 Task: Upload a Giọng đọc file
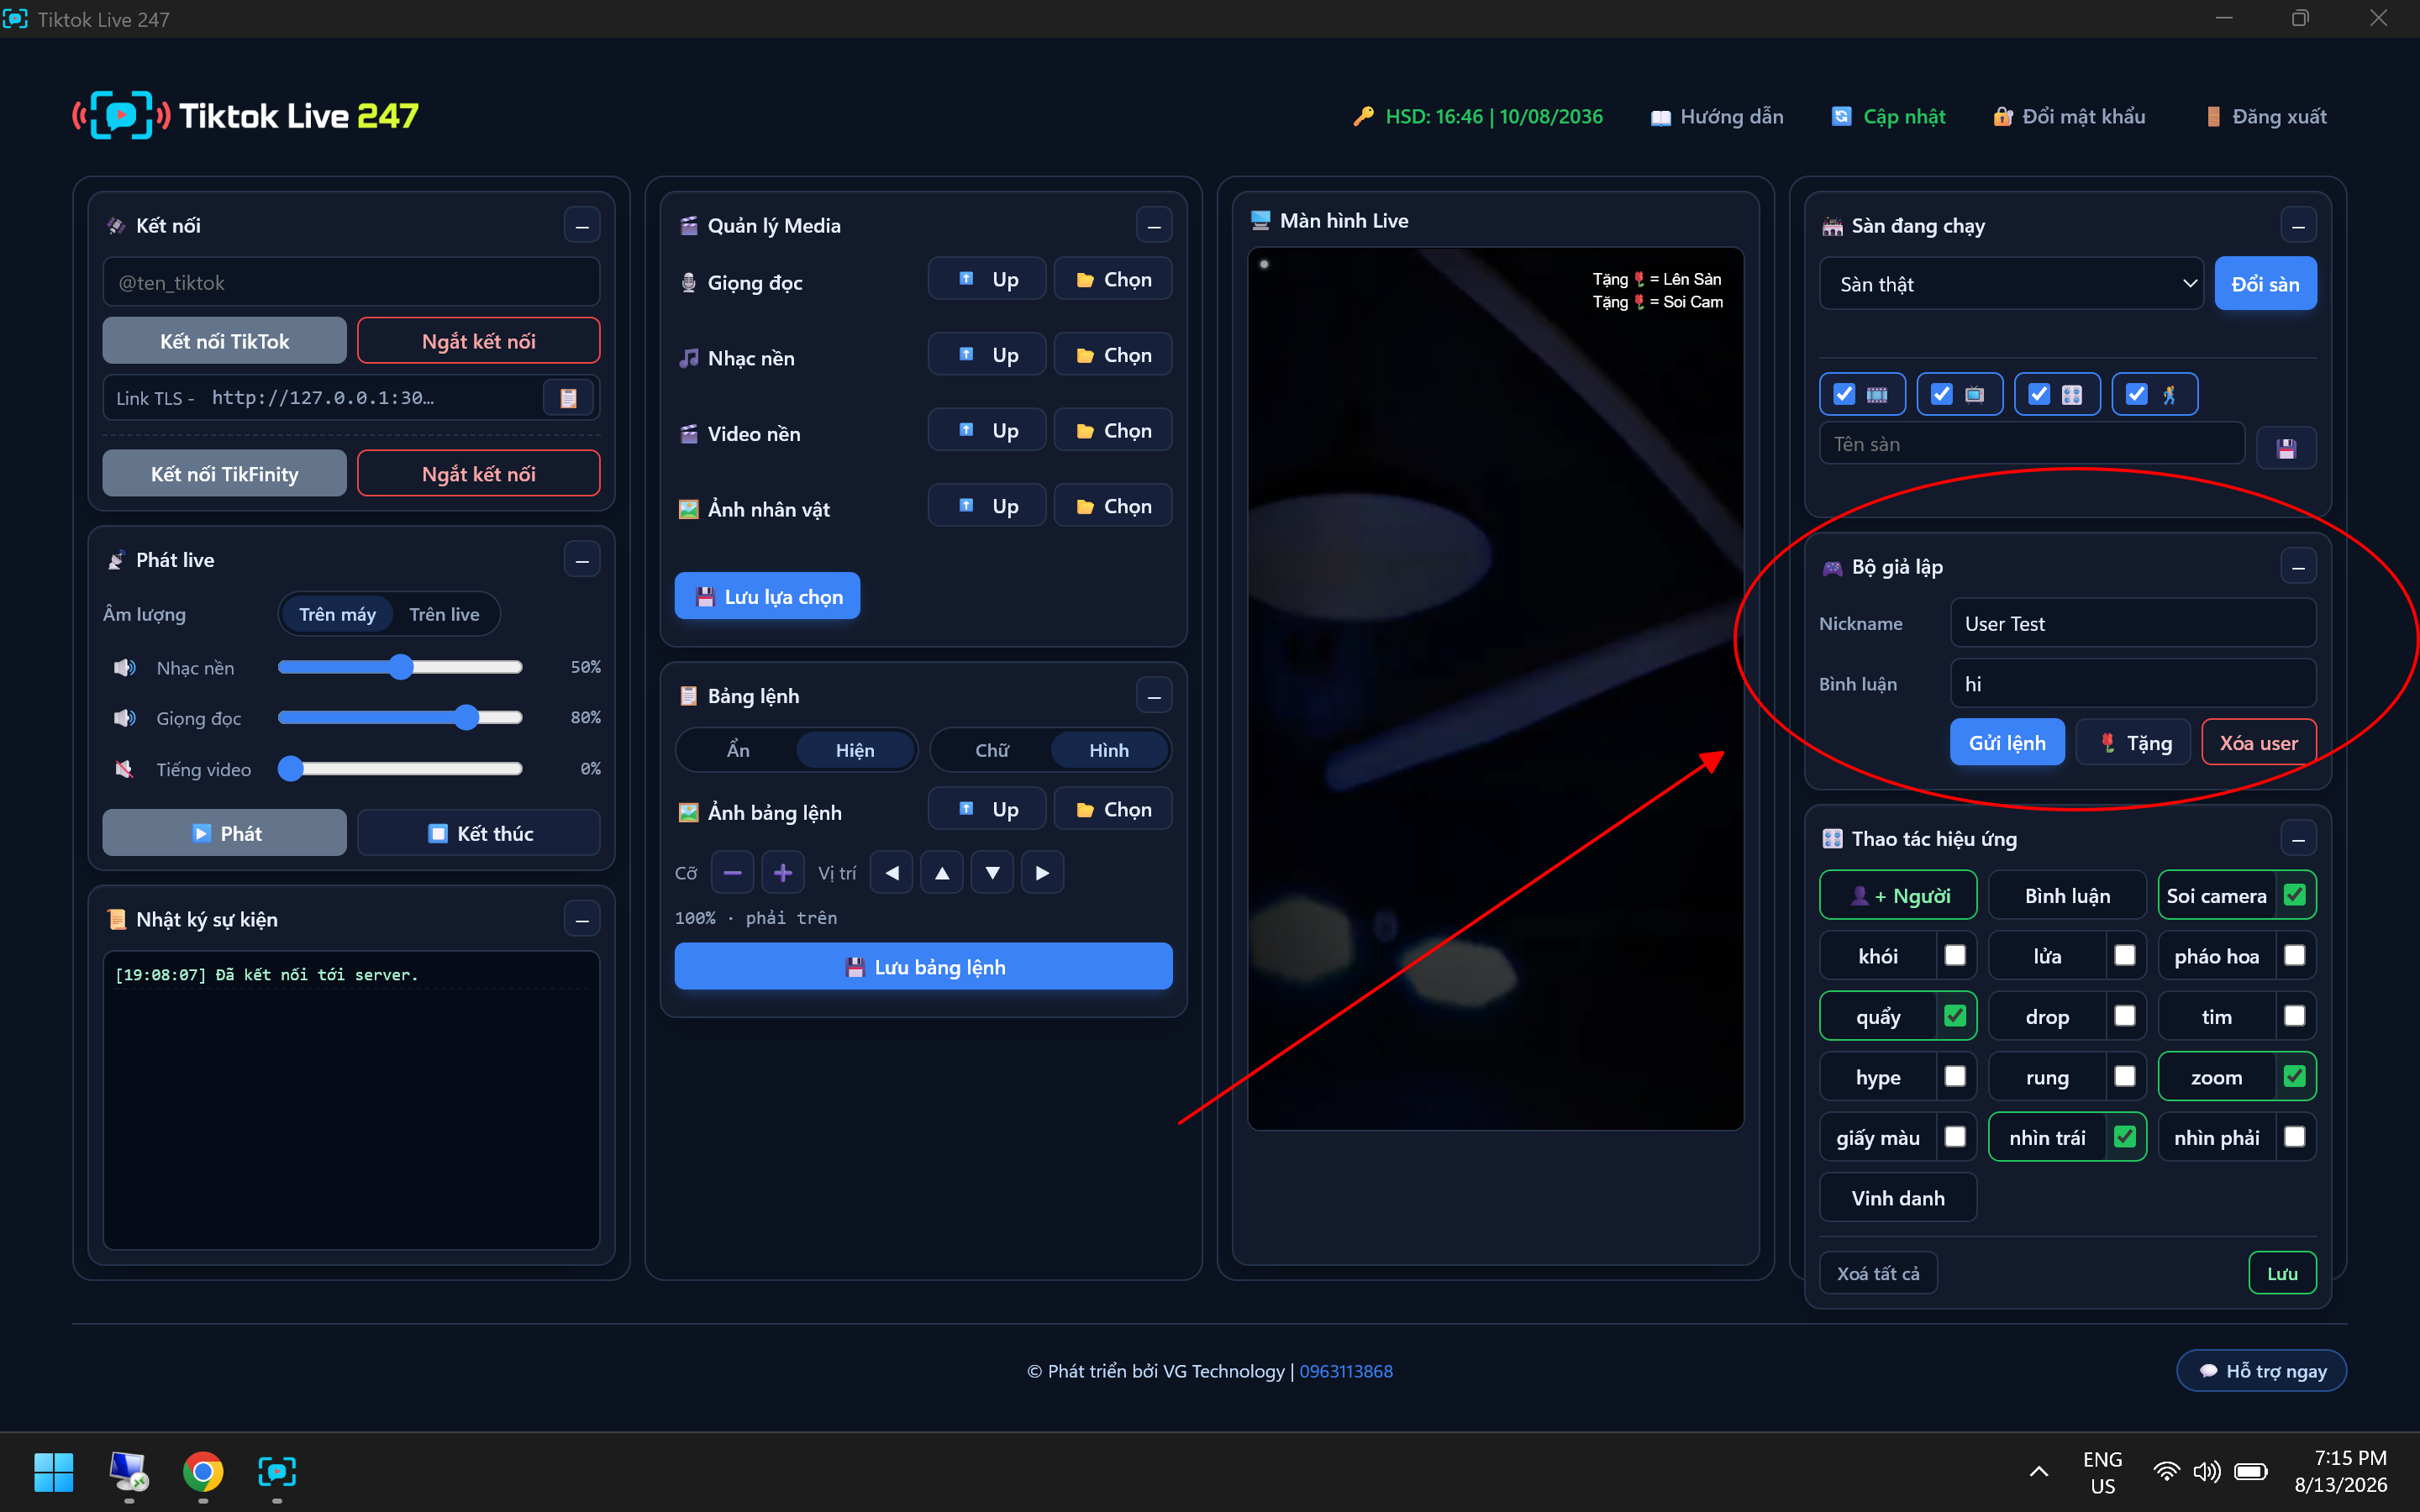tap(987, 279)
